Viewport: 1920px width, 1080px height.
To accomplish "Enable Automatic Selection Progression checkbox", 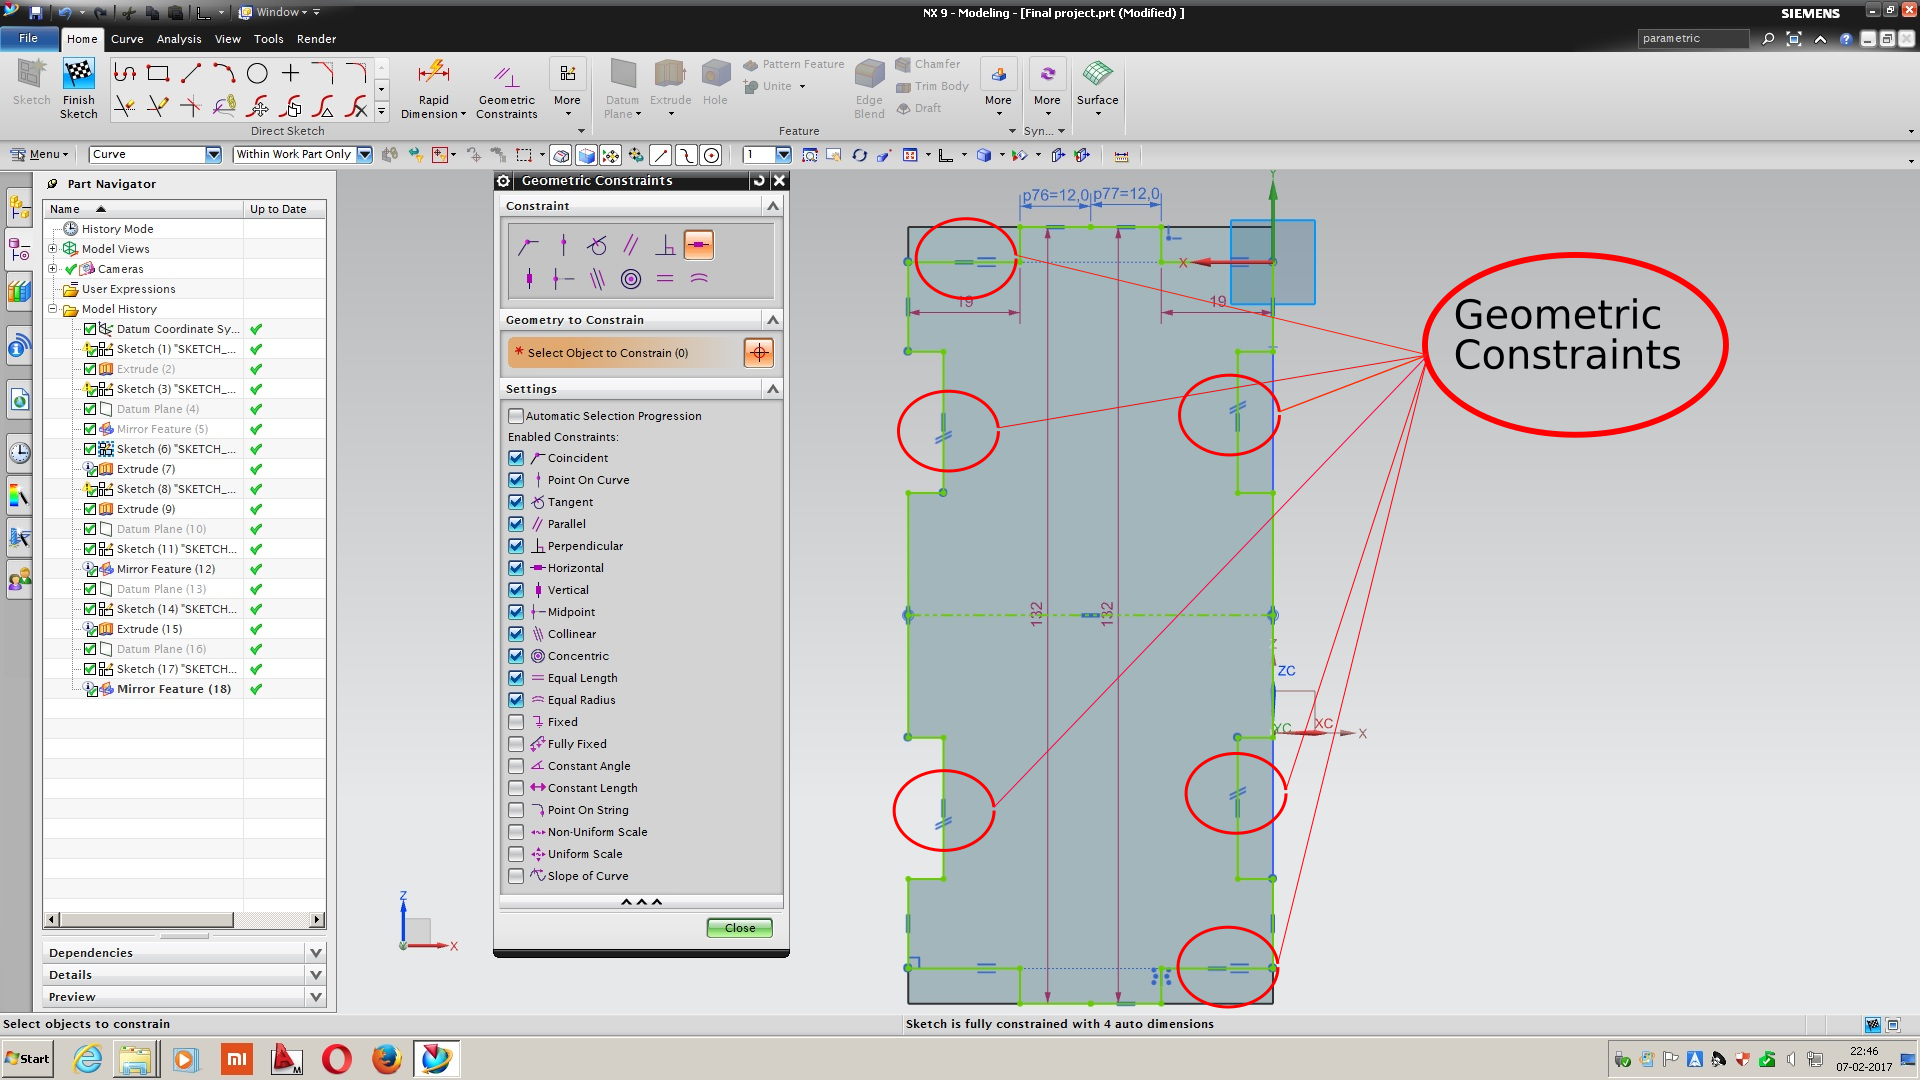I will pos(516,416).
